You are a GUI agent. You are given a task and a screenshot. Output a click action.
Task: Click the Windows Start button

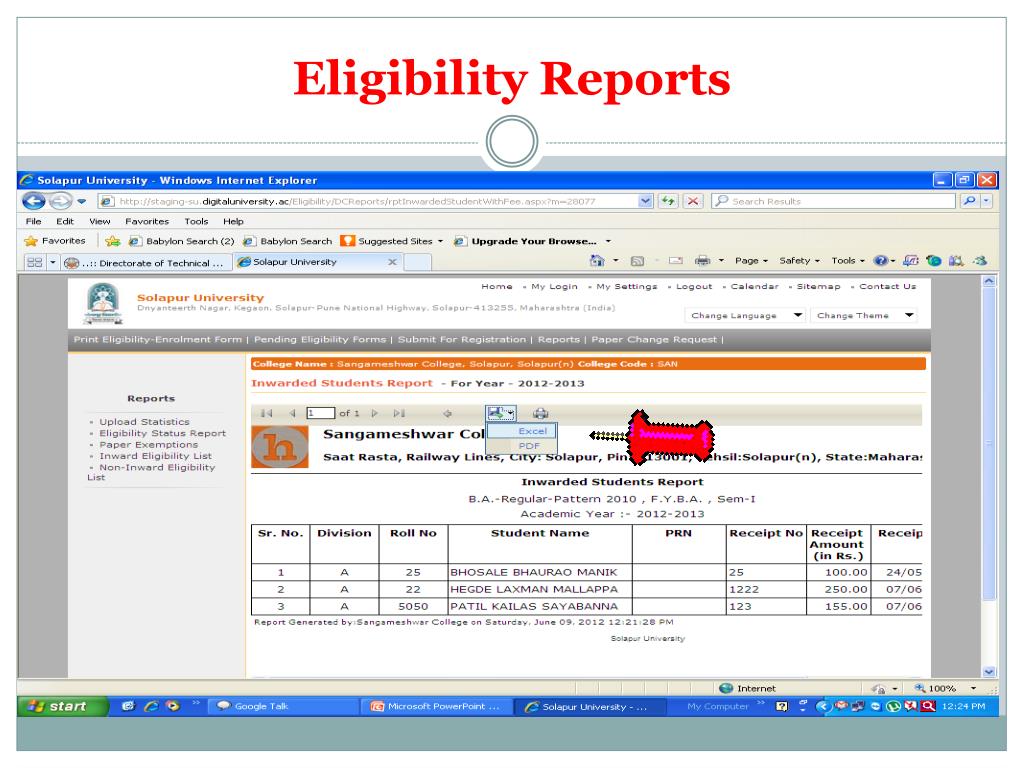[61, 706]
